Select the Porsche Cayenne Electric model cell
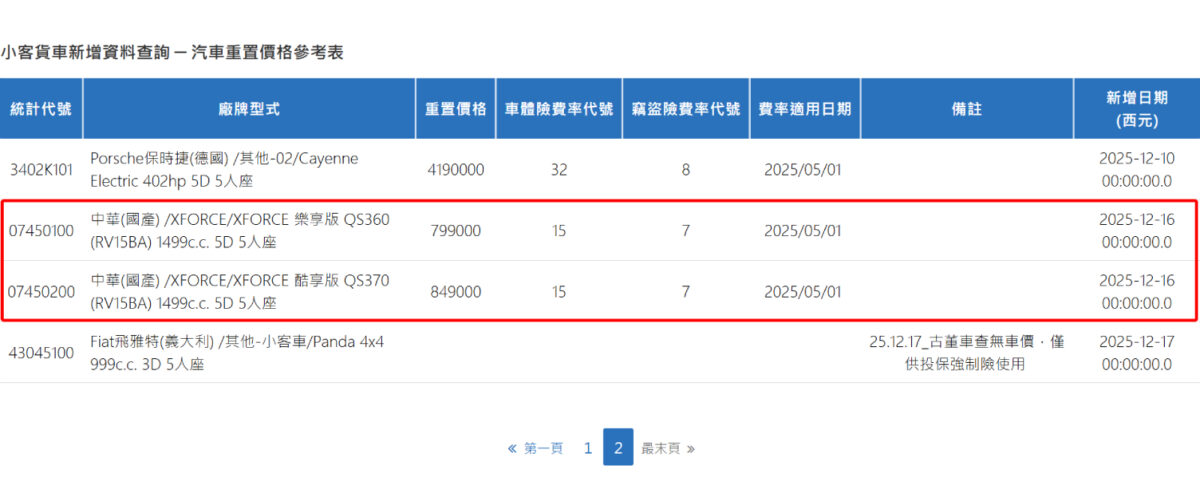This screenshot has width=1200, height=485. [224, 170]
